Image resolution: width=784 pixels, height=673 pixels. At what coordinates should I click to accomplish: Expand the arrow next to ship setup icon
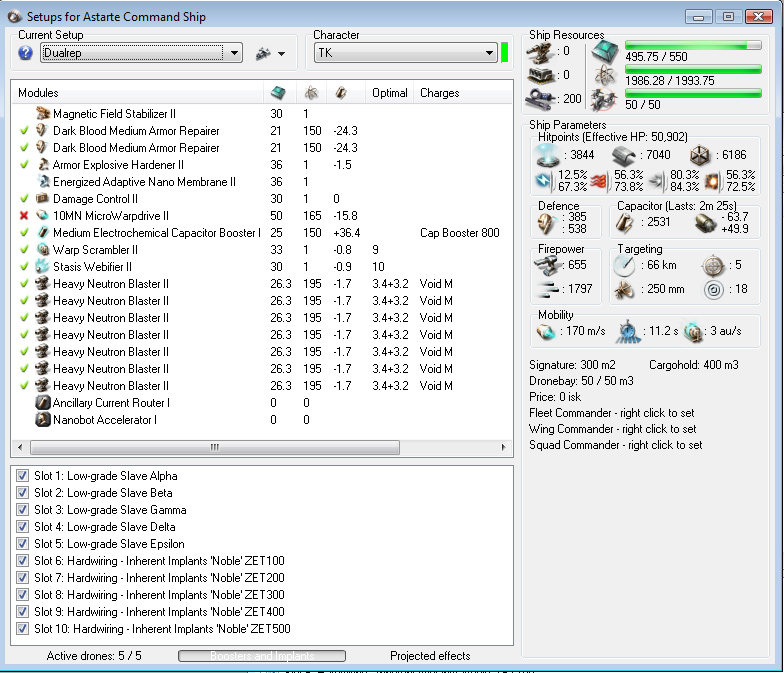coord(282,54)
